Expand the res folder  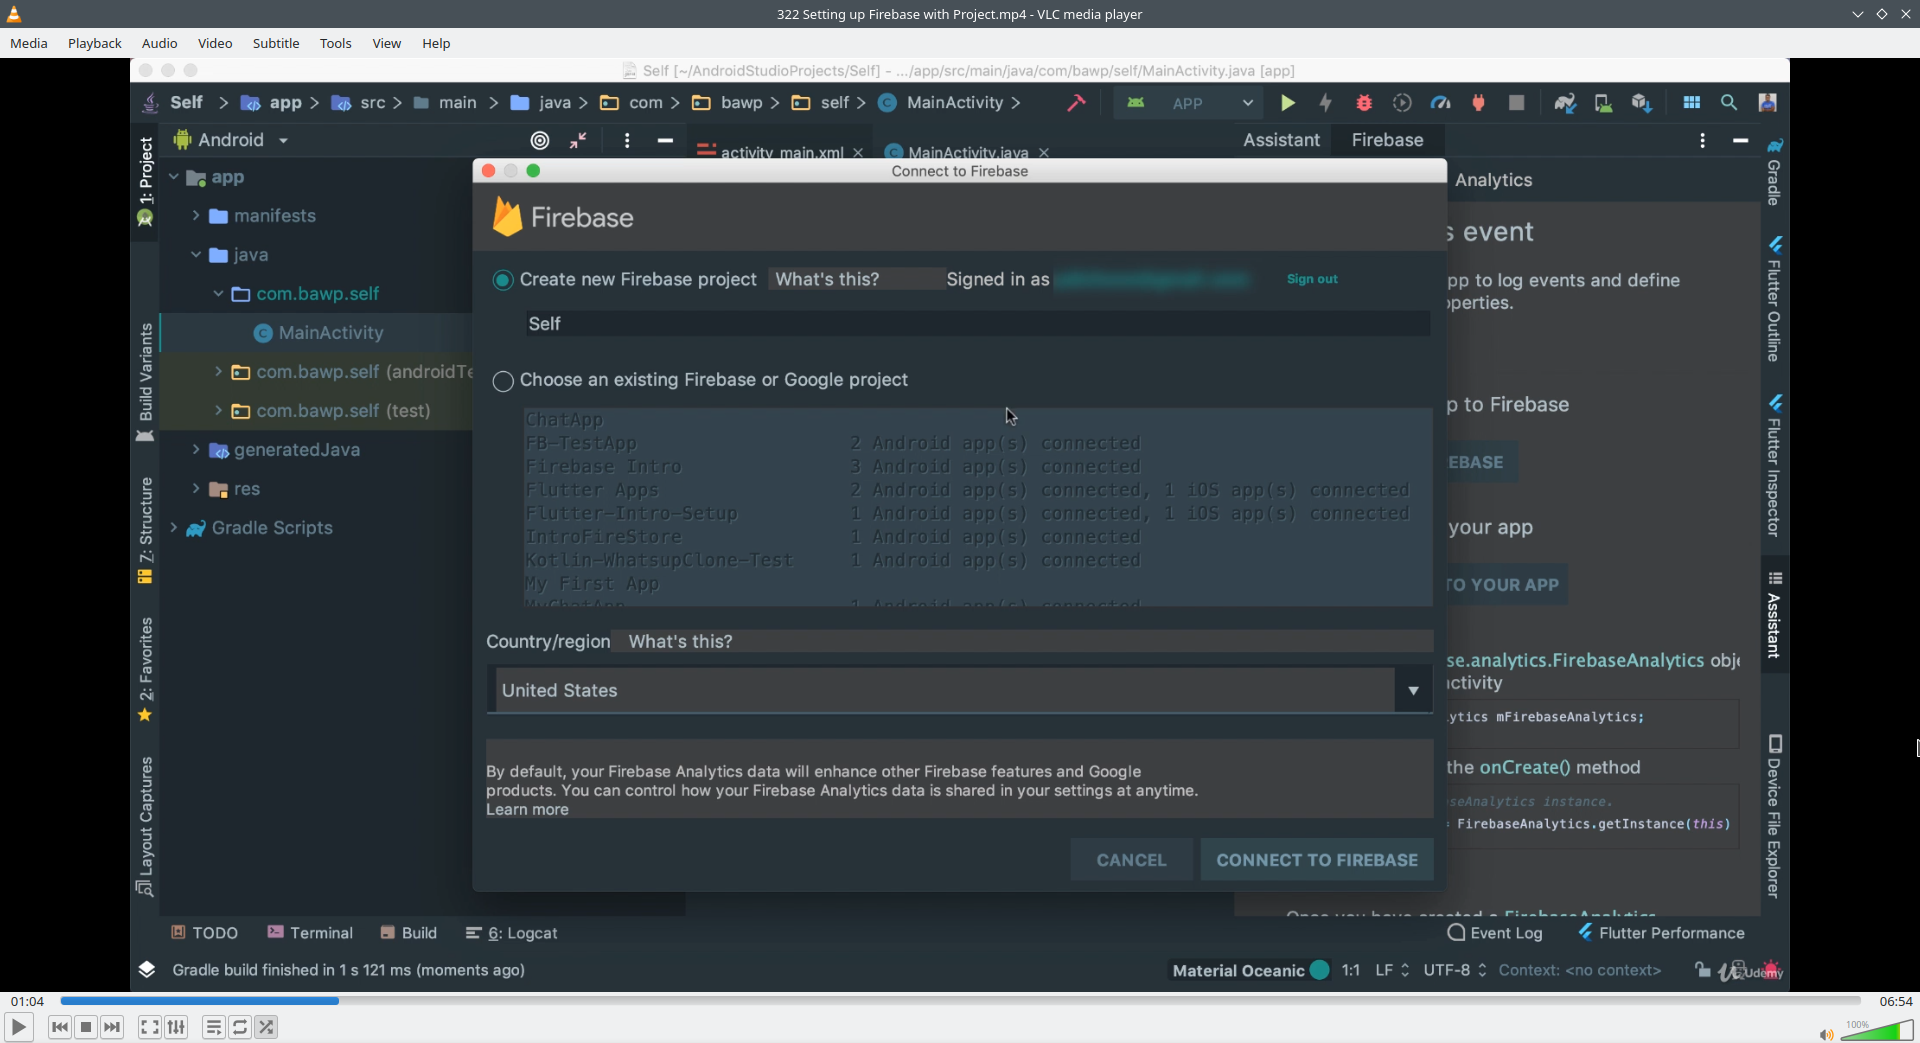[x=196, y=489]
